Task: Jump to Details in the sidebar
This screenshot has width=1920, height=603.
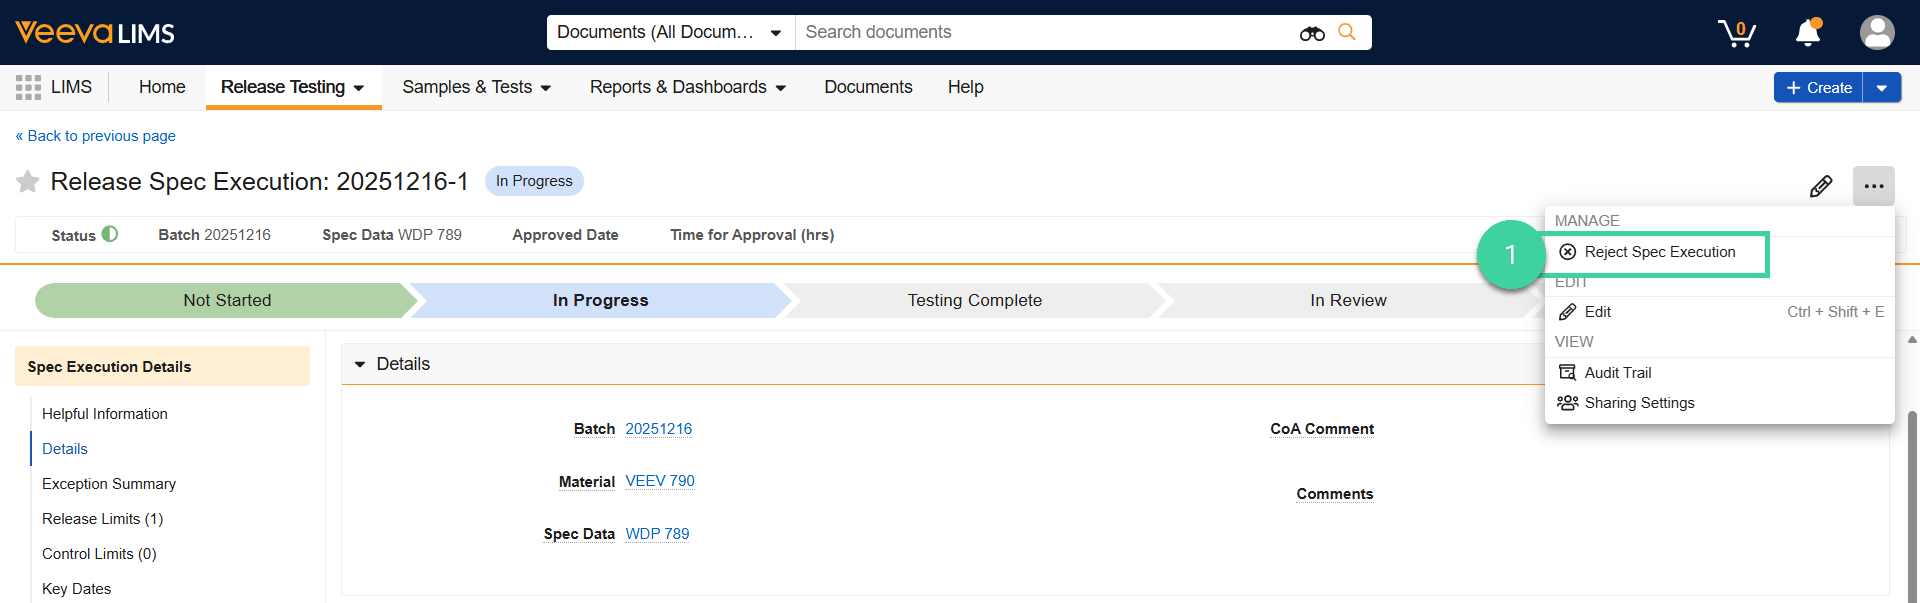Action: (65, 449)
